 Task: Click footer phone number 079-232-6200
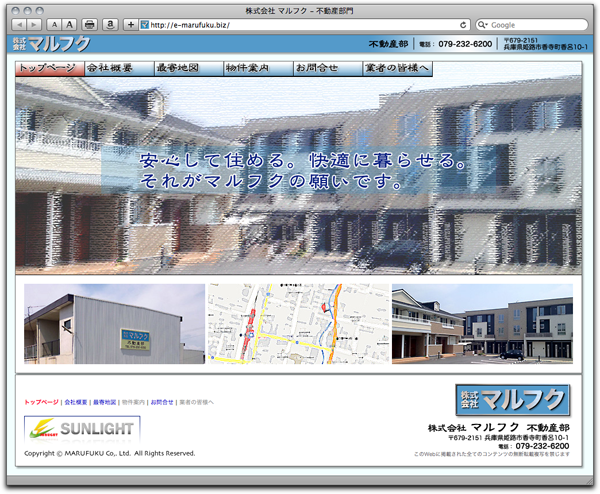pos(542,446)
